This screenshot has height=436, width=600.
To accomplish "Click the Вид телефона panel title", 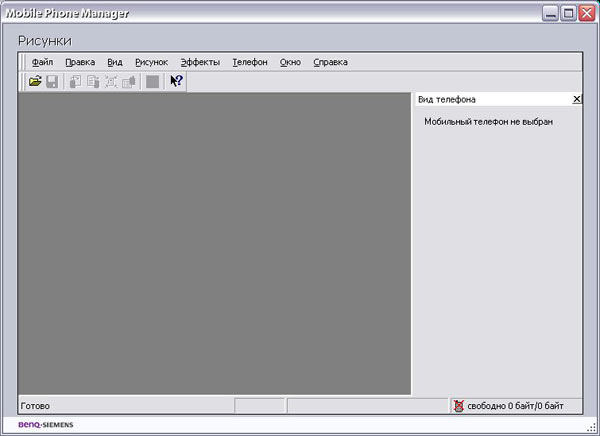I will [447, 100].
